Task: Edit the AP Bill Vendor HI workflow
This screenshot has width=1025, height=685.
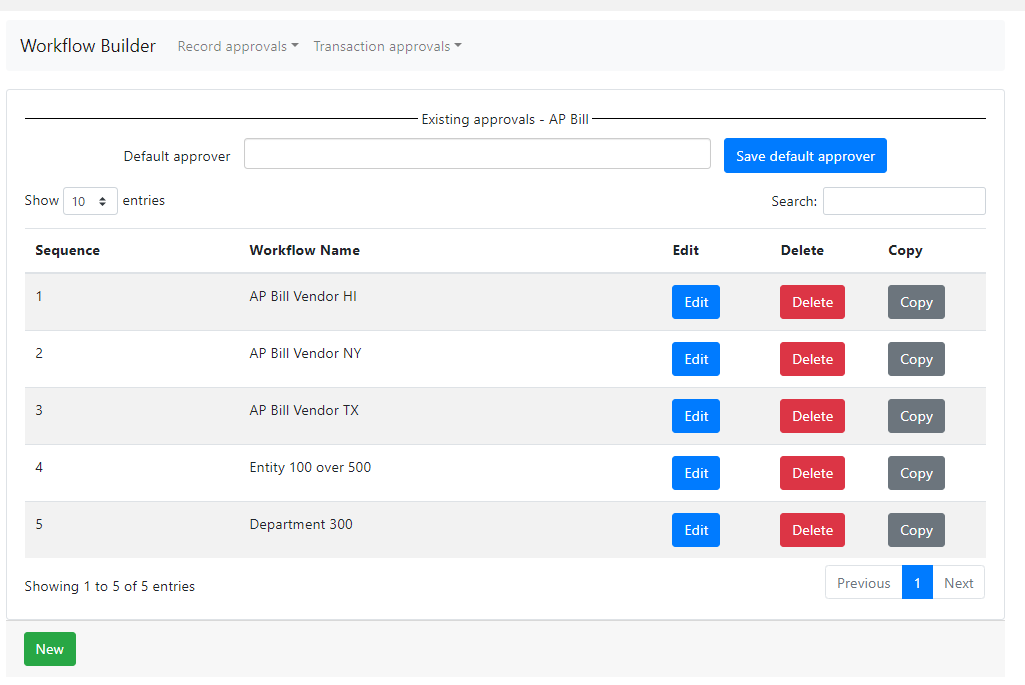Action: (x=695, y=302)
